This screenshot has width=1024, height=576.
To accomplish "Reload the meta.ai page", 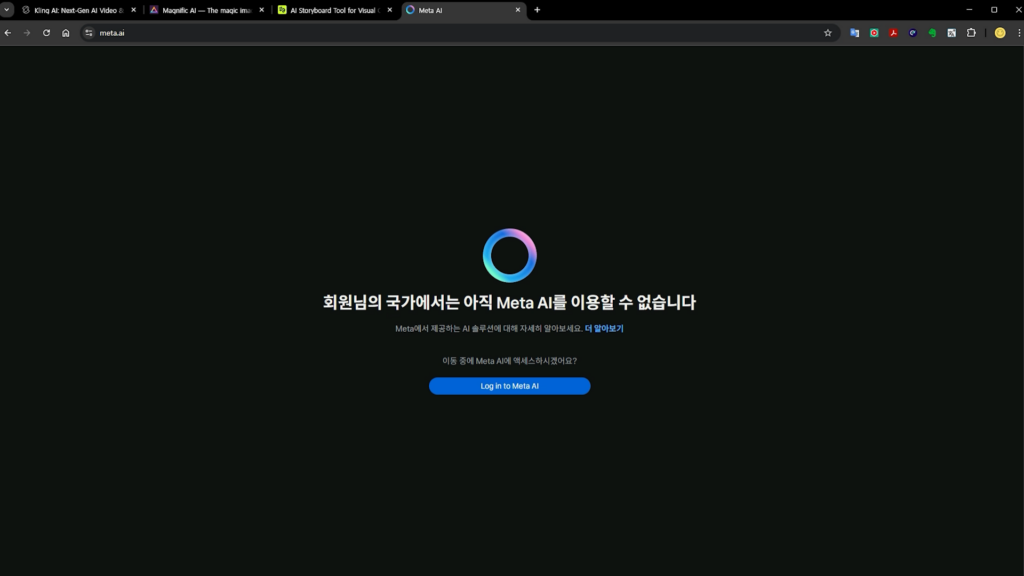I will tap(46, 33).
